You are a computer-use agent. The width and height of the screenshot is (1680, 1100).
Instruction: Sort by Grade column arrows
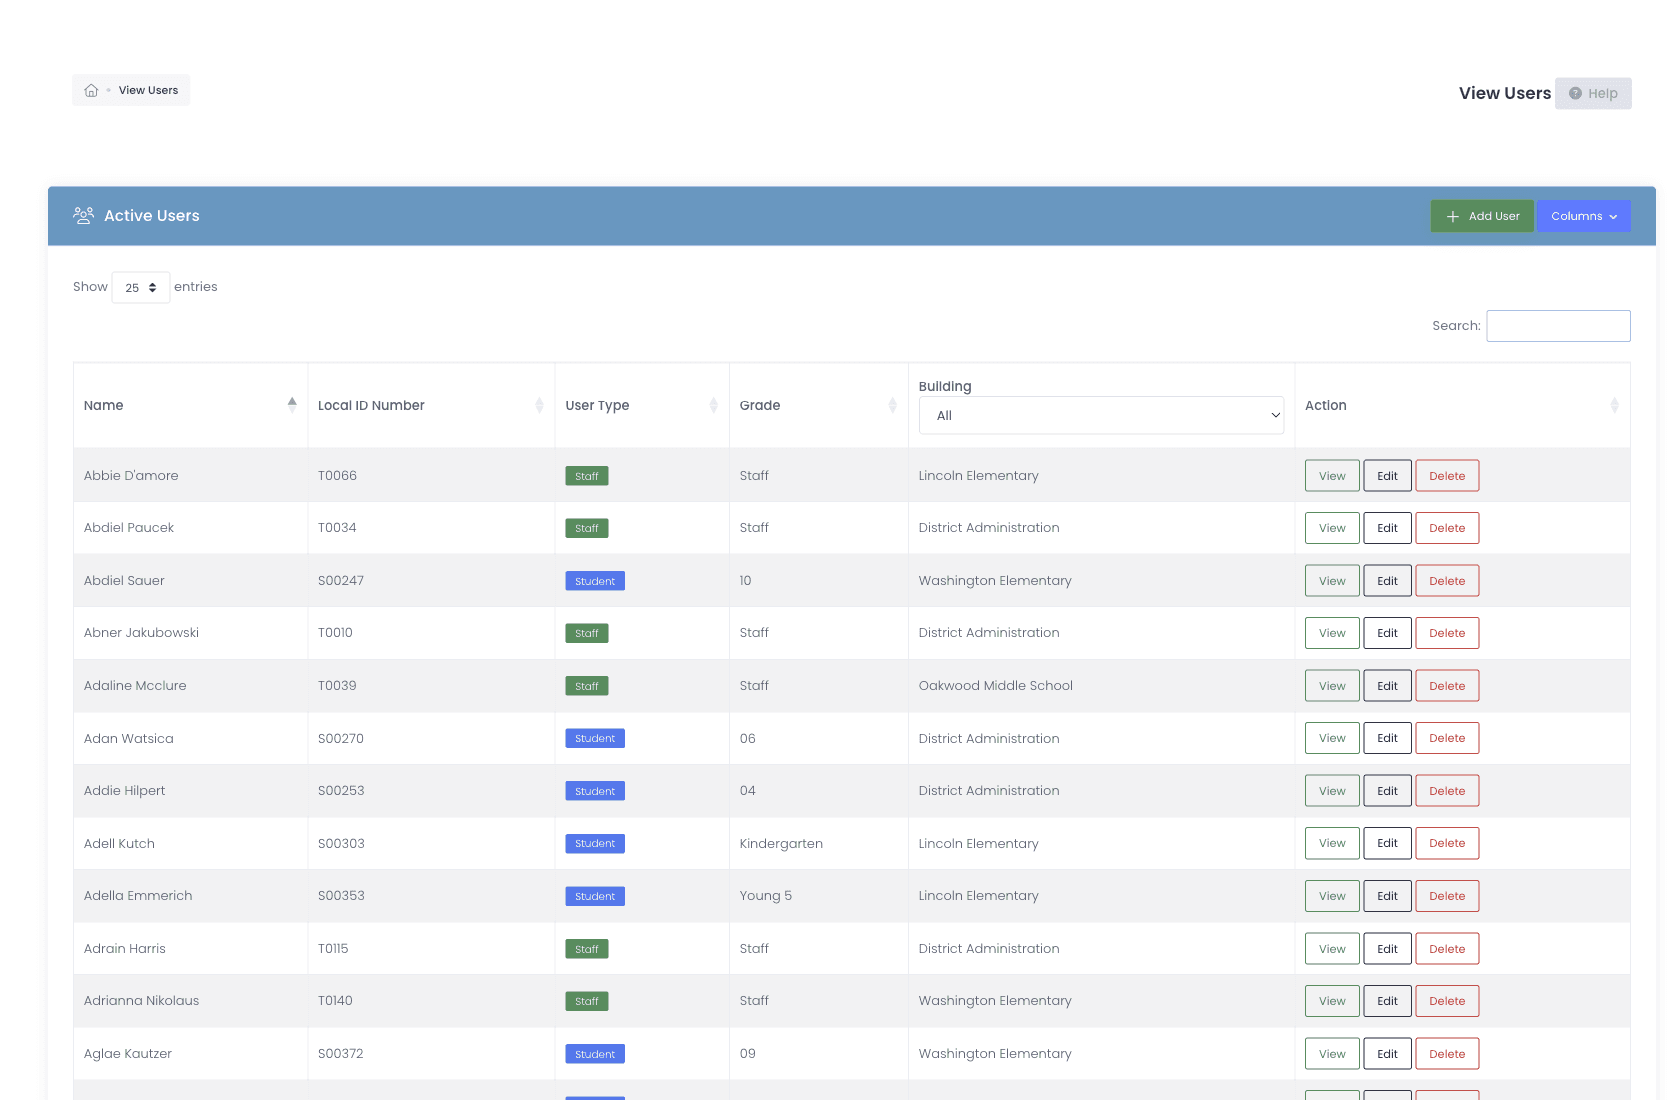(893, 405)
